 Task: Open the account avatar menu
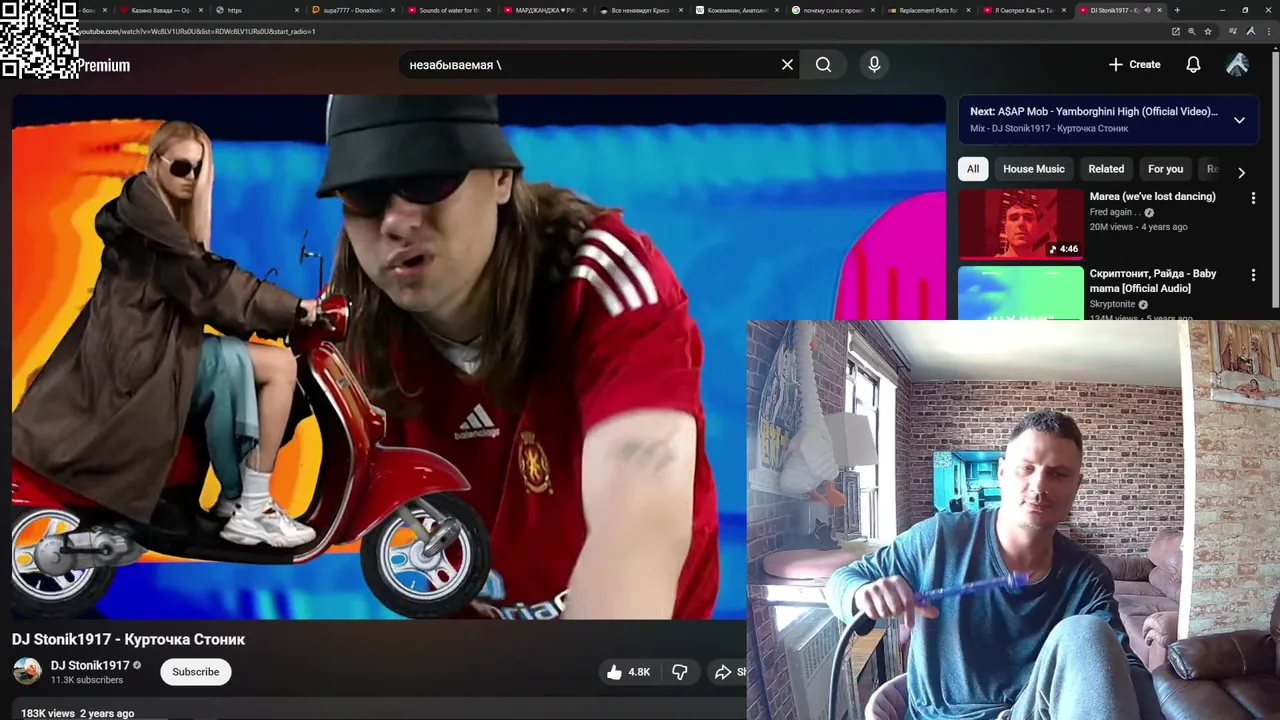click(x=1237, y=65)
